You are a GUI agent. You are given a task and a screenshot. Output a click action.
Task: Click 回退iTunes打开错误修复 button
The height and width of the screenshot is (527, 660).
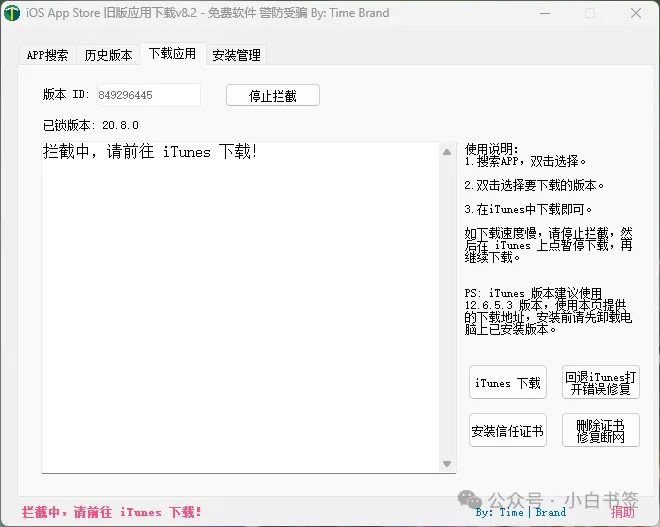[601, 382]
